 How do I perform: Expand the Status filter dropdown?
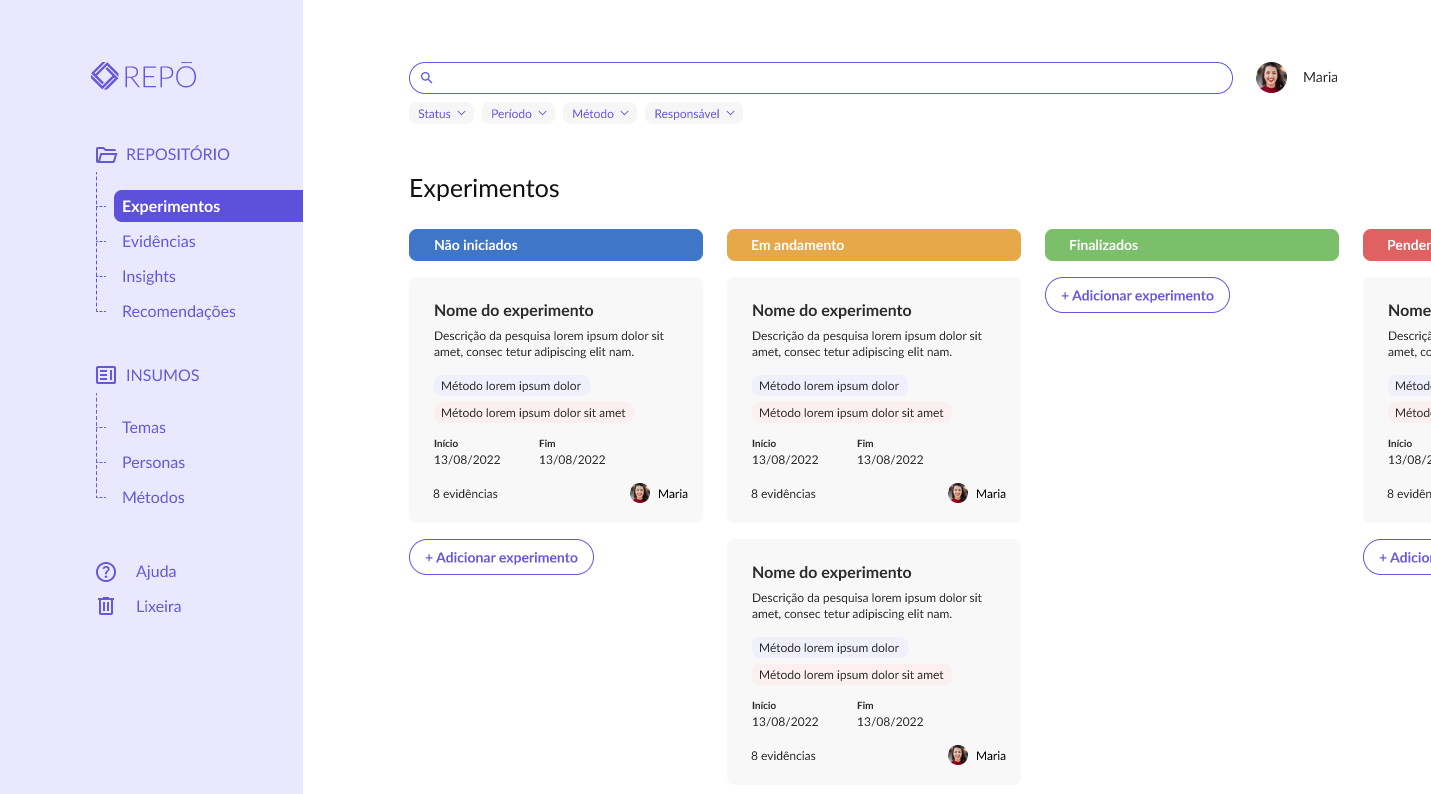442,114
